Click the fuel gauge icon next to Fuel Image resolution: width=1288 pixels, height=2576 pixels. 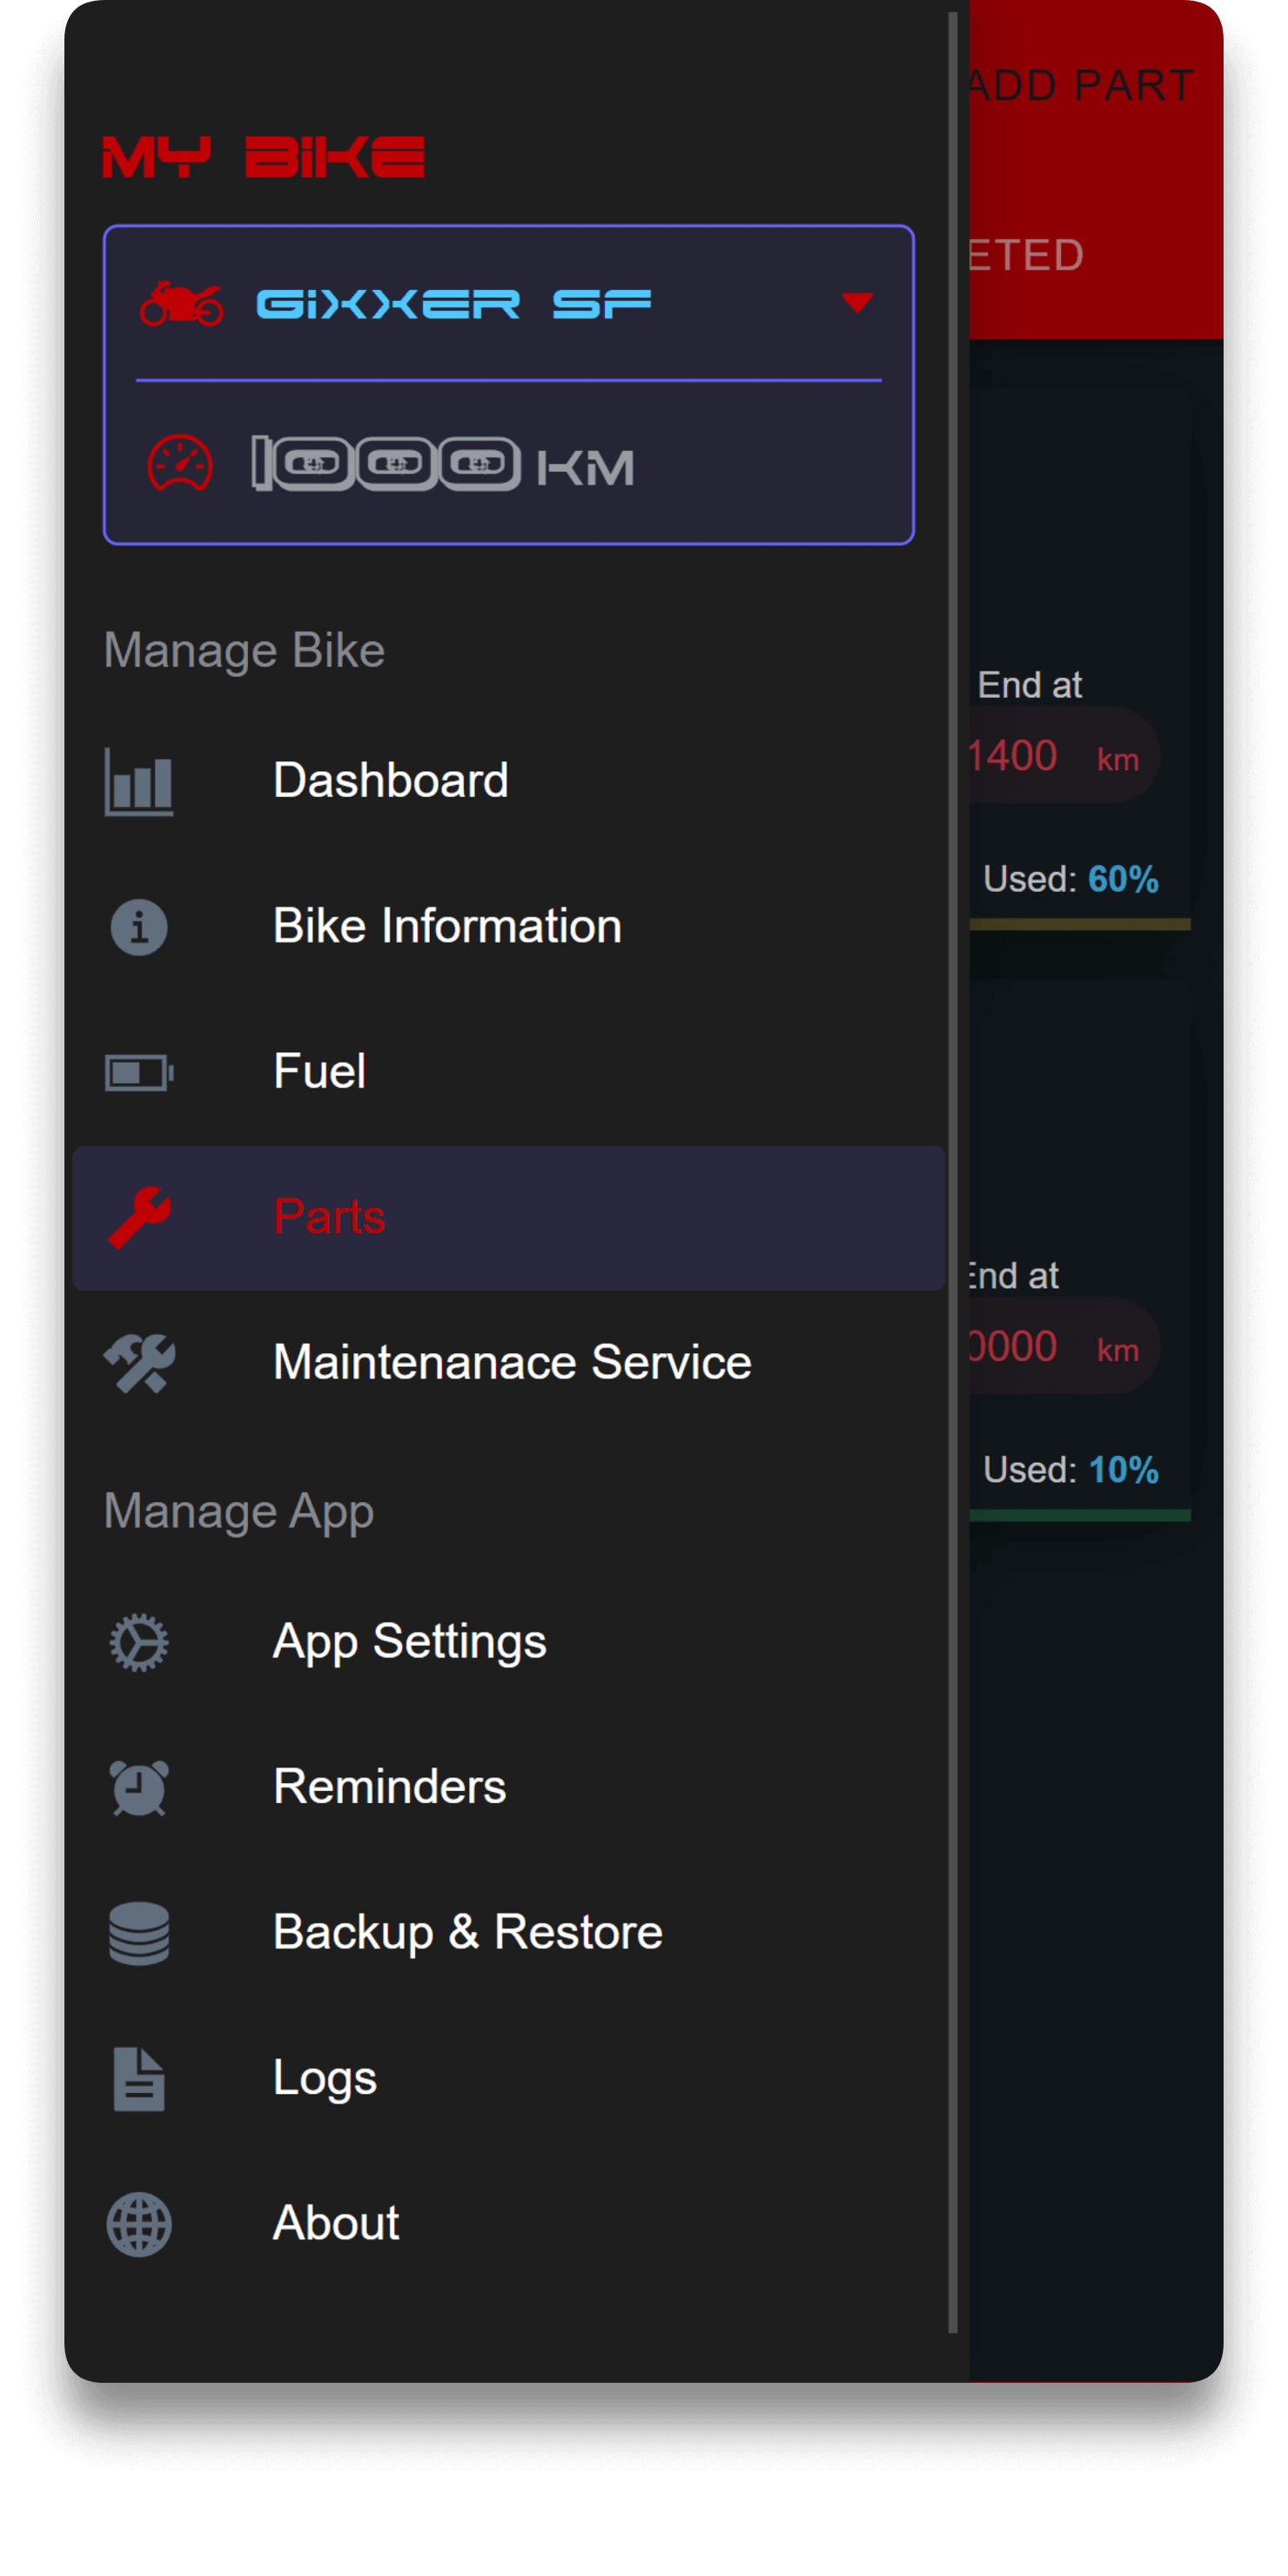pyautogui.click(x=139, y=1071)
